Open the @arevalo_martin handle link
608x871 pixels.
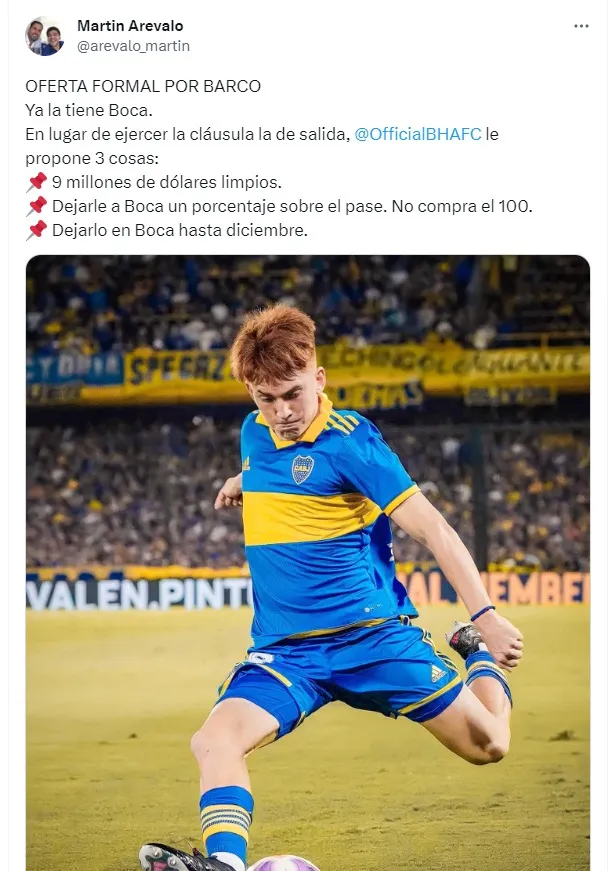pos(133,46)
